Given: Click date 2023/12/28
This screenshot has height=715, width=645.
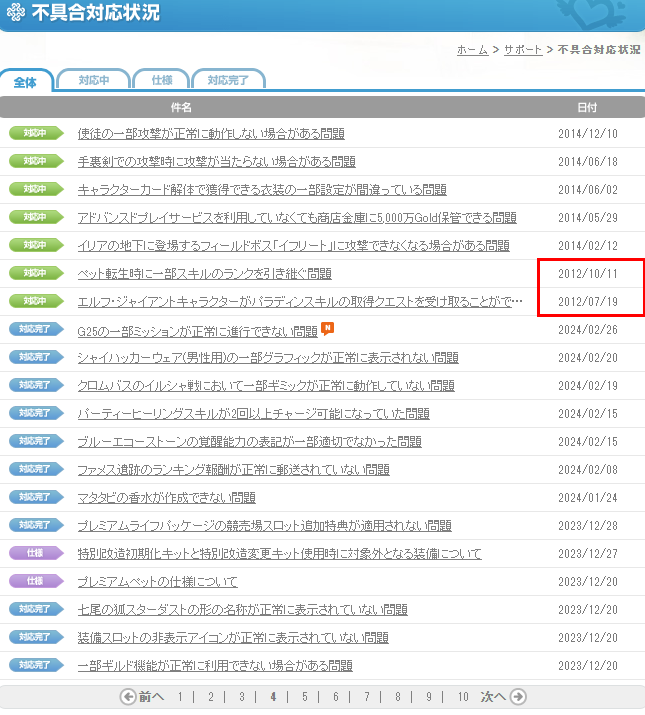Looking at the screenshot, I should pyautogui.click(x=588, y=525).
